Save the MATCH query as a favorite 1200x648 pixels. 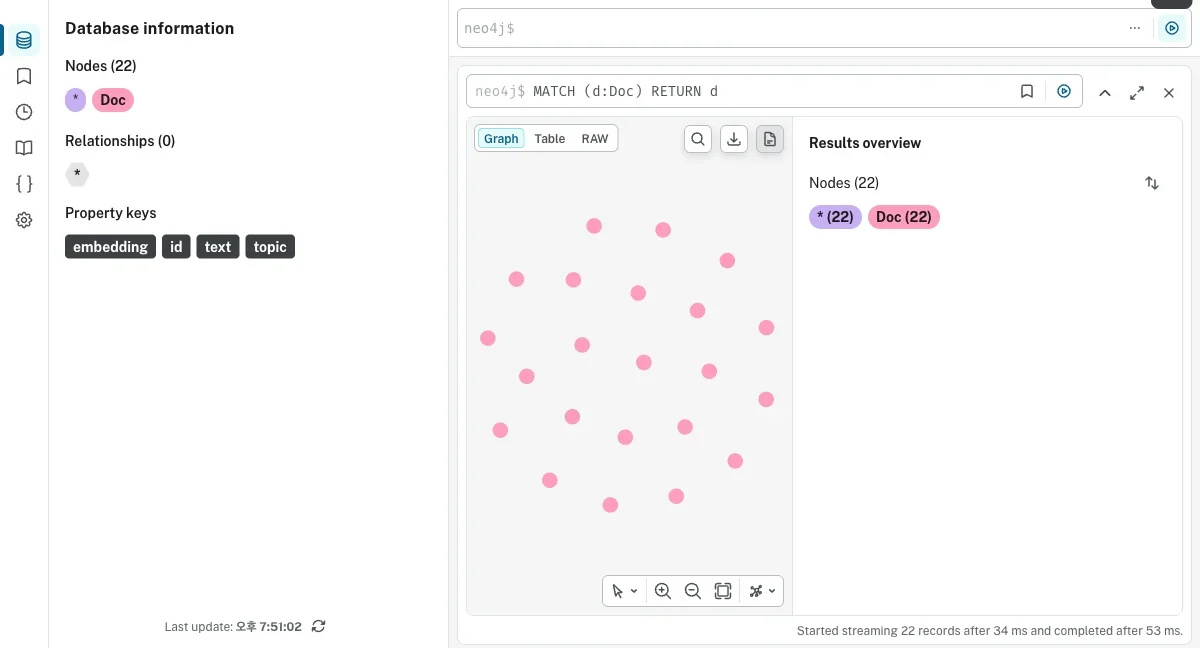point(1027,91)
